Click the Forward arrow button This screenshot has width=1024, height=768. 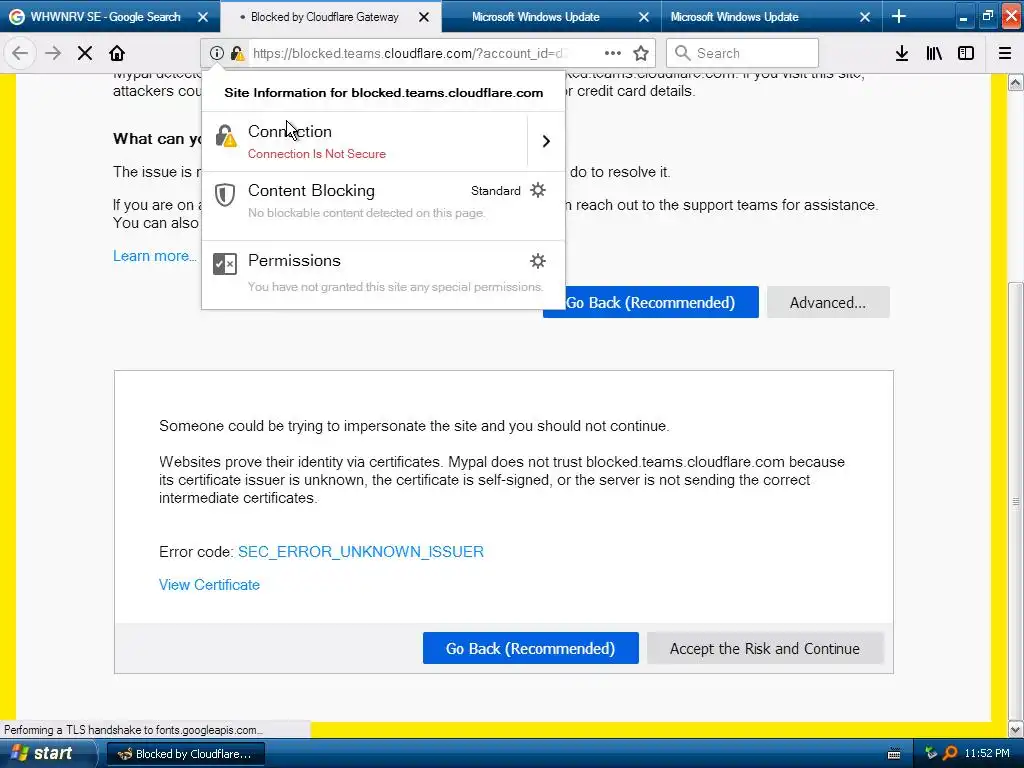tap(52, 53)
